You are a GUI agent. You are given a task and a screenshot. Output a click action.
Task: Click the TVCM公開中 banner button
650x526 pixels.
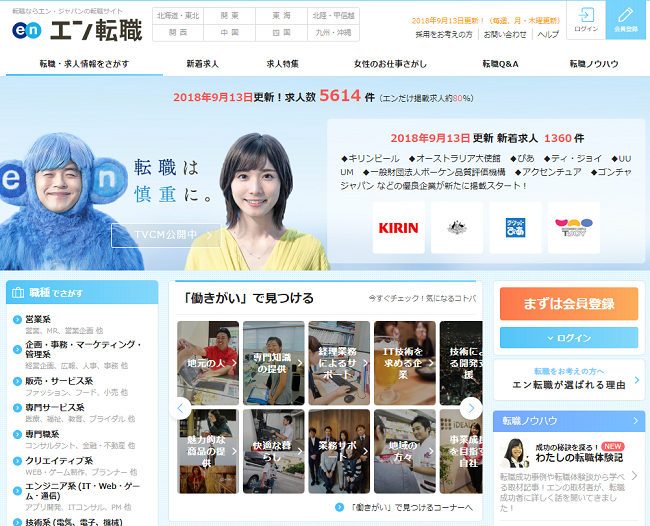pyautogui.click(x=166, y=235)
